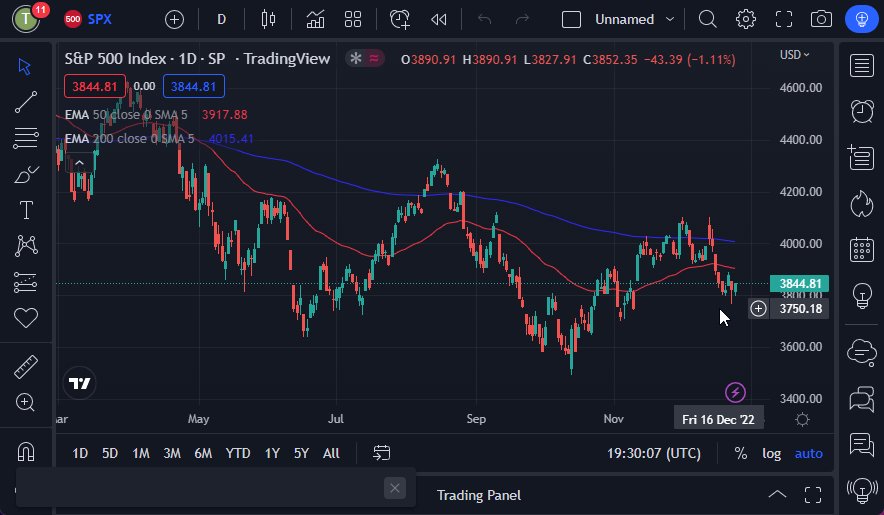Select the trend line drawing tool
Viewport: 884px width, 515px height.
tap(25, 101)
